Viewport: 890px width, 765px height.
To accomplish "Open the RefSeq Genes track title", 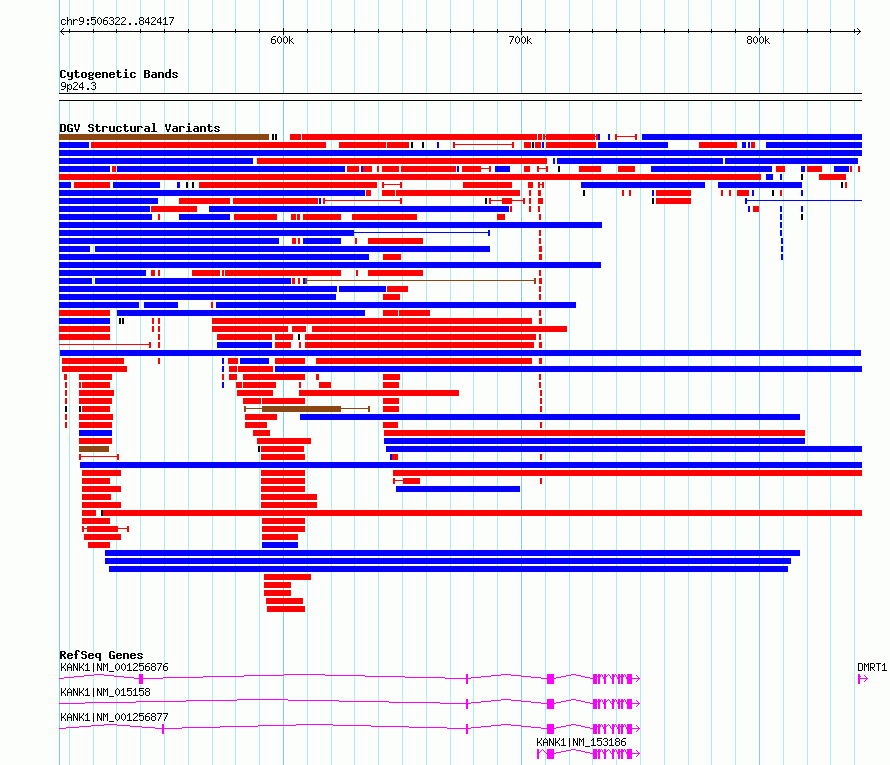I will (101, 655).
